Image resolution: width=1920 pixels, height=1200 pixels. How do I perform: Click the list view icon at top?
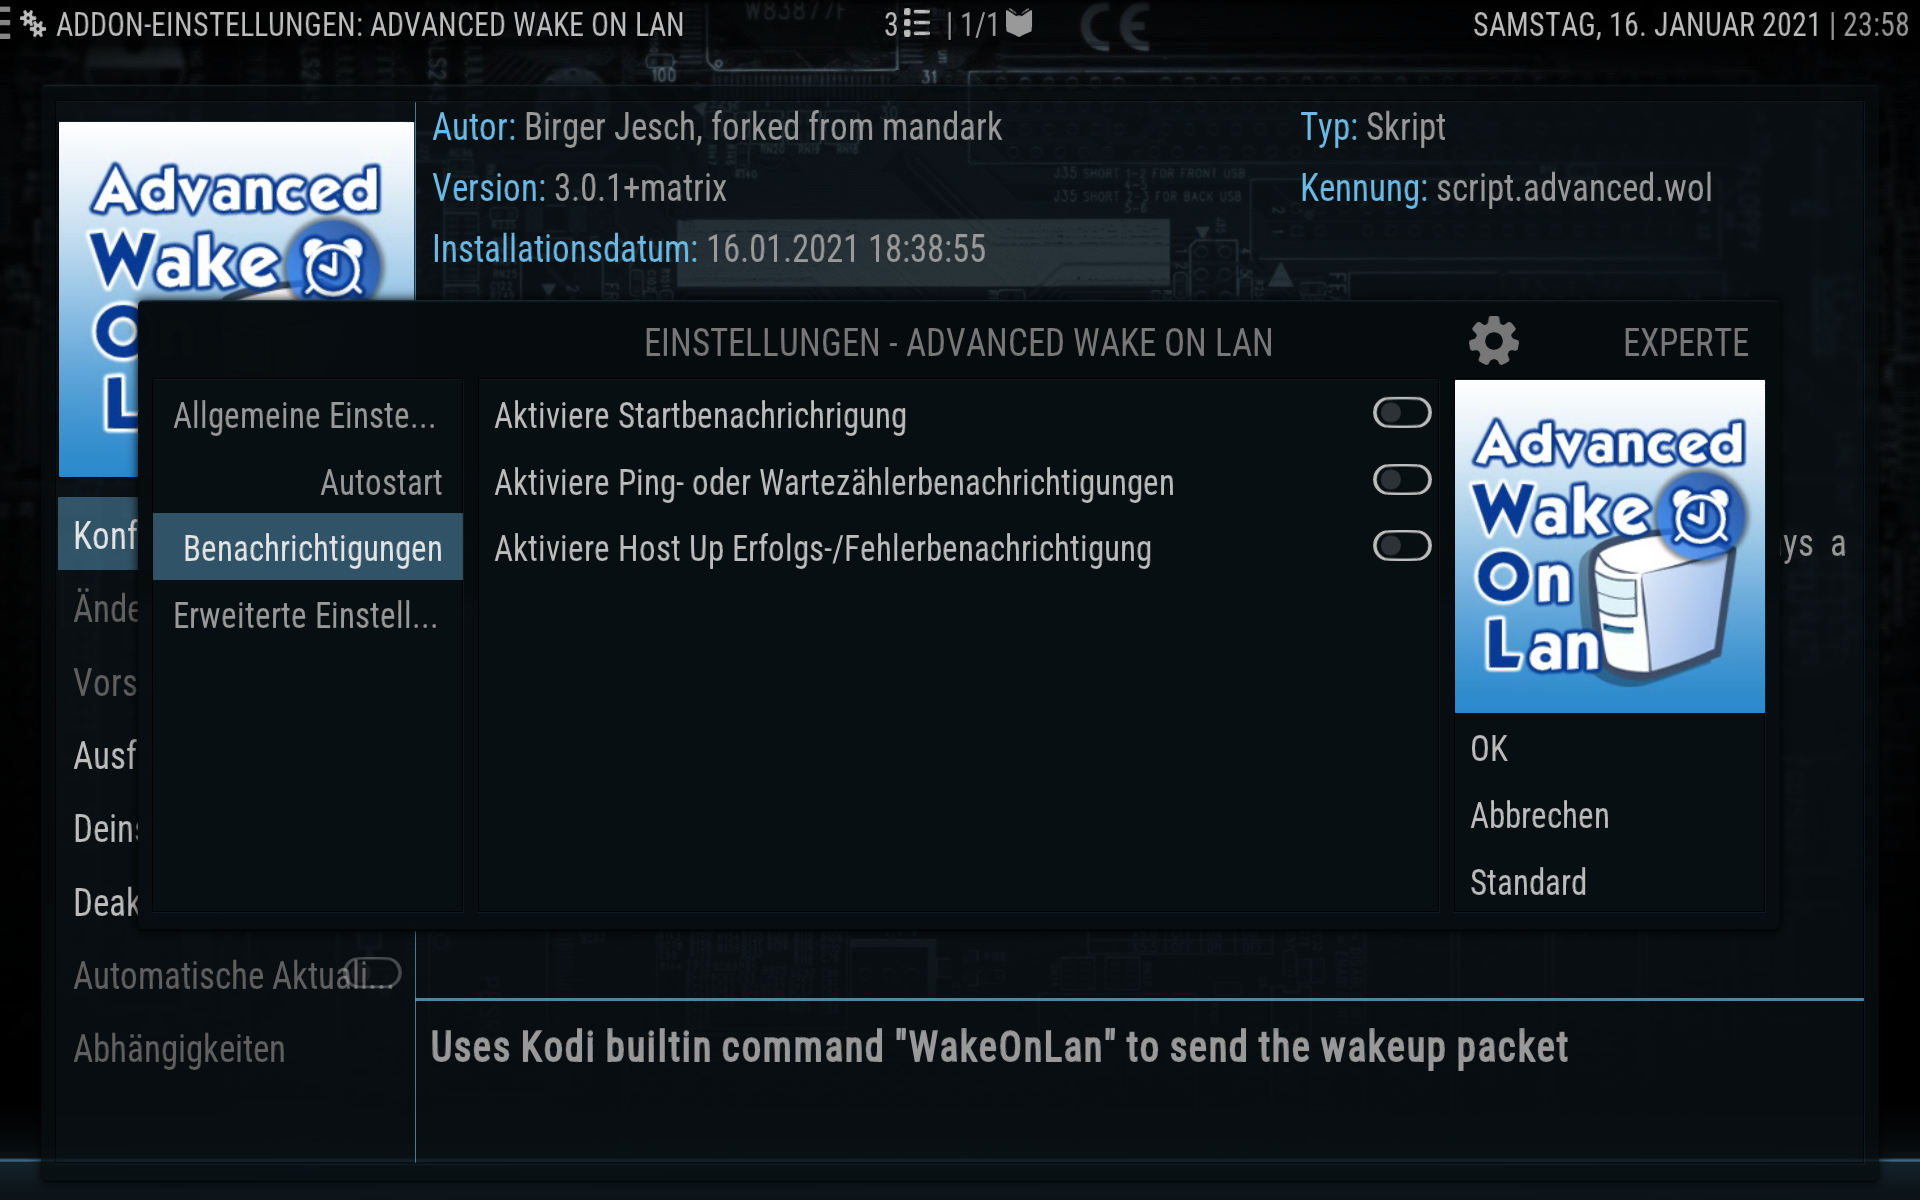[x=917, y=23]
